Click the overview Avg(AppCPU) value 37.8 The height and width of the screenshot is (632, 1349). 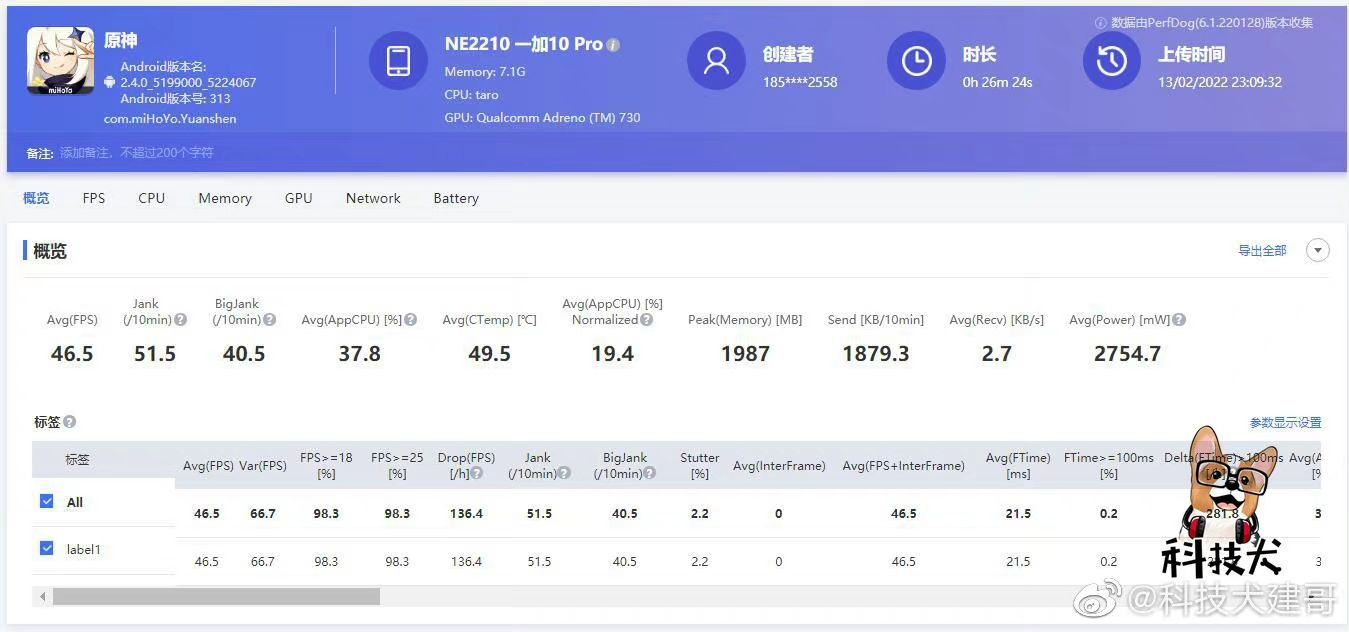[359, 354]
